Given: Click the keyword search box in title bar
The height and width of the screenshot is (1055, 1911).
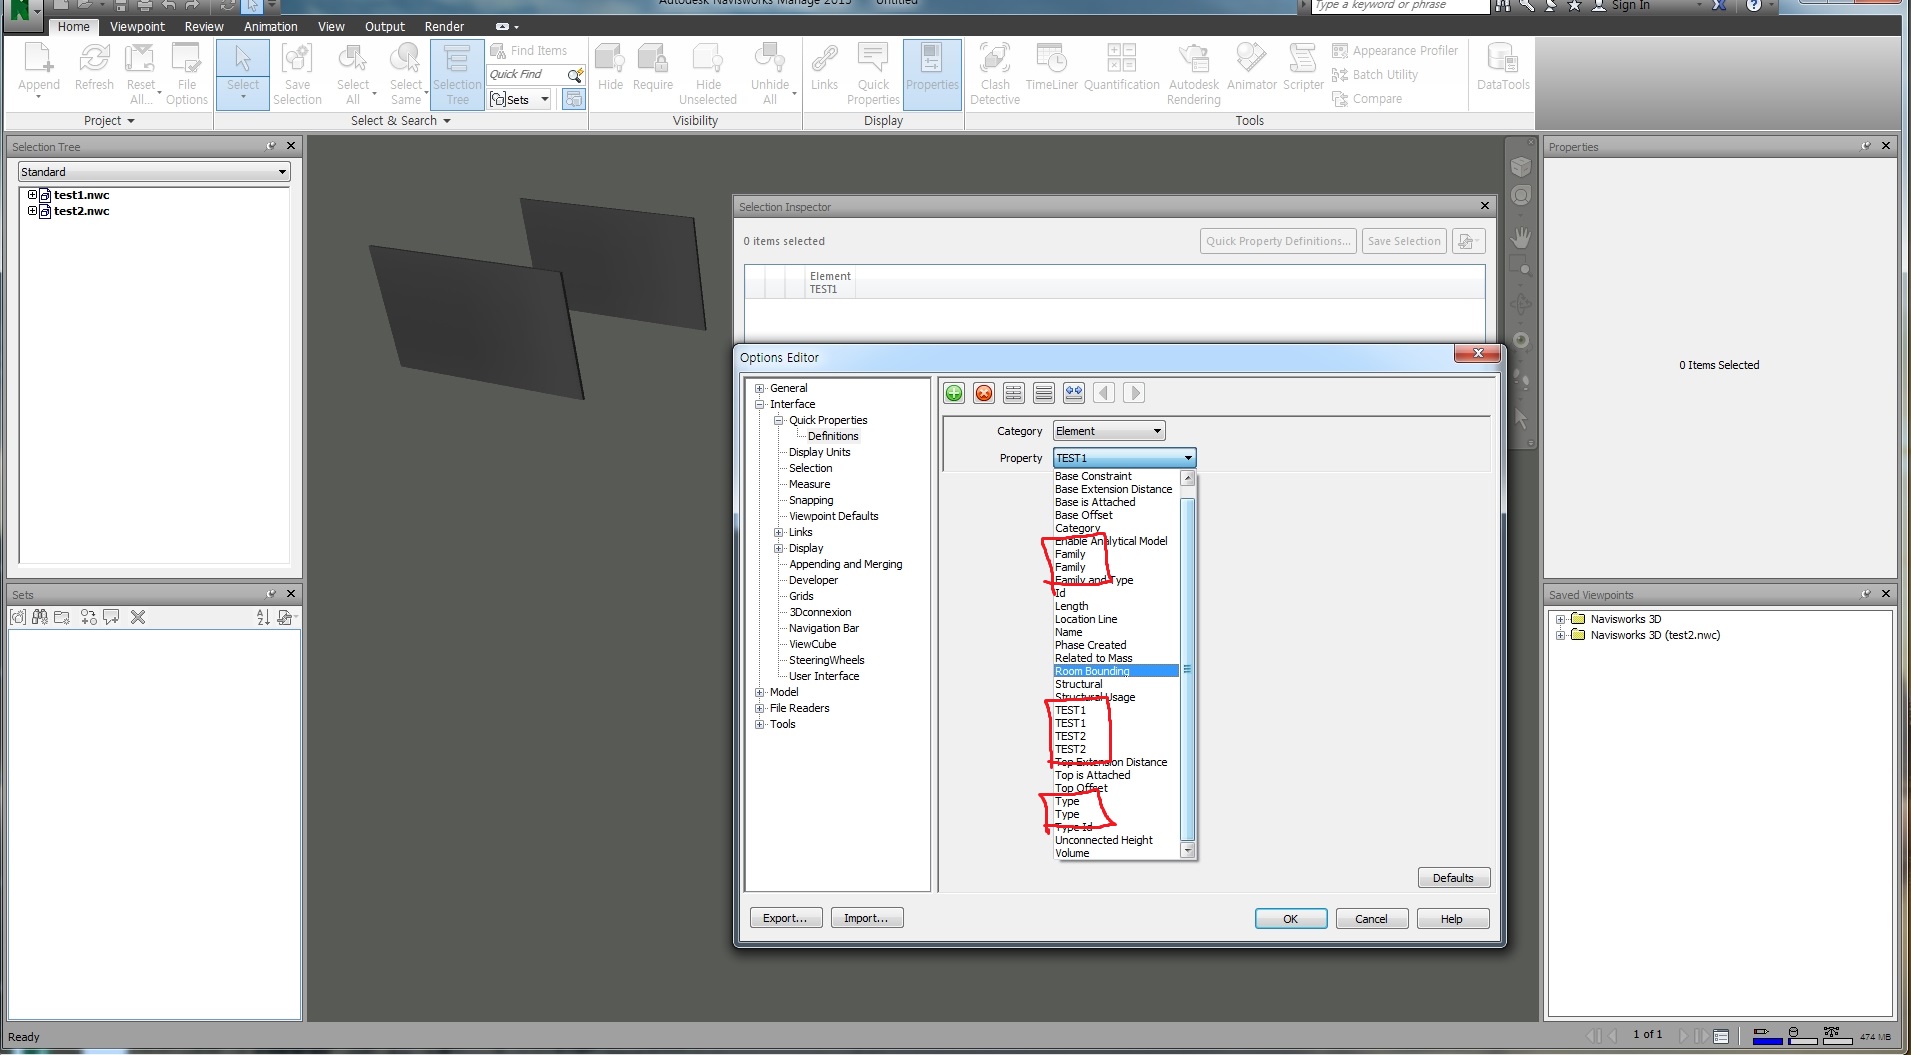Looking at the screenshot, I should (1400, 6).
